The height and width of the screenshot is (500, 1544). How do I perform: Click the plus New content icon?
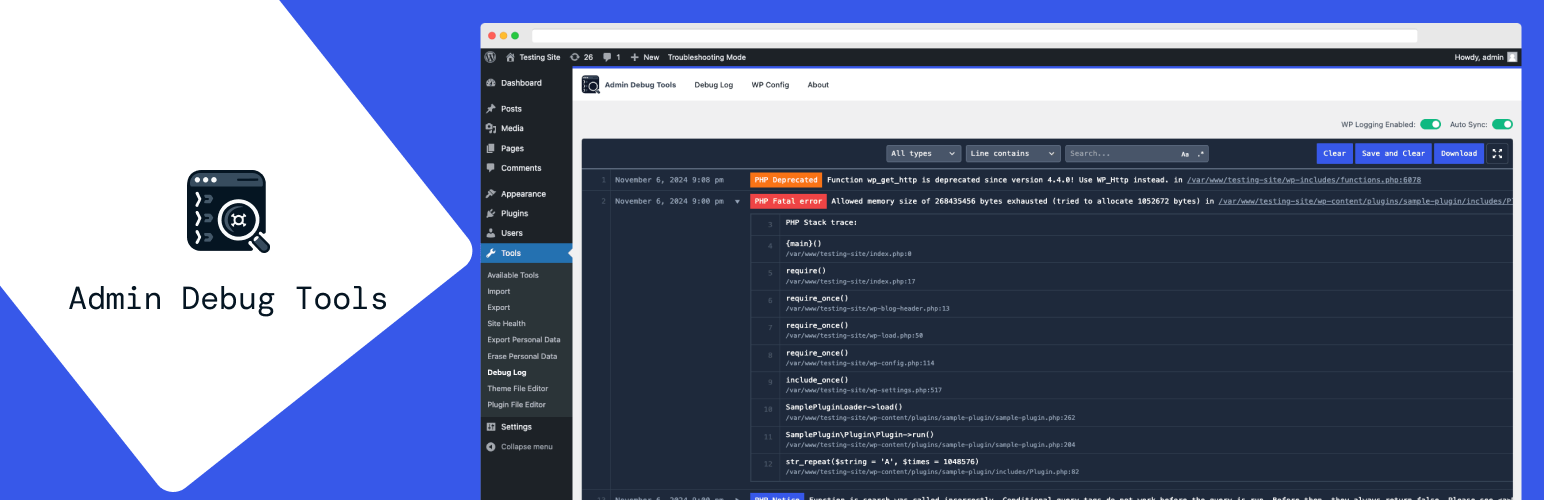[634, 57]
